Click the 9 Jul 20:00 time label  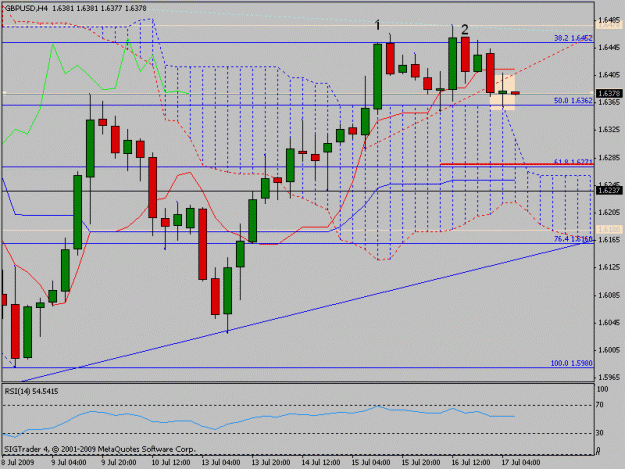point(119,462)
